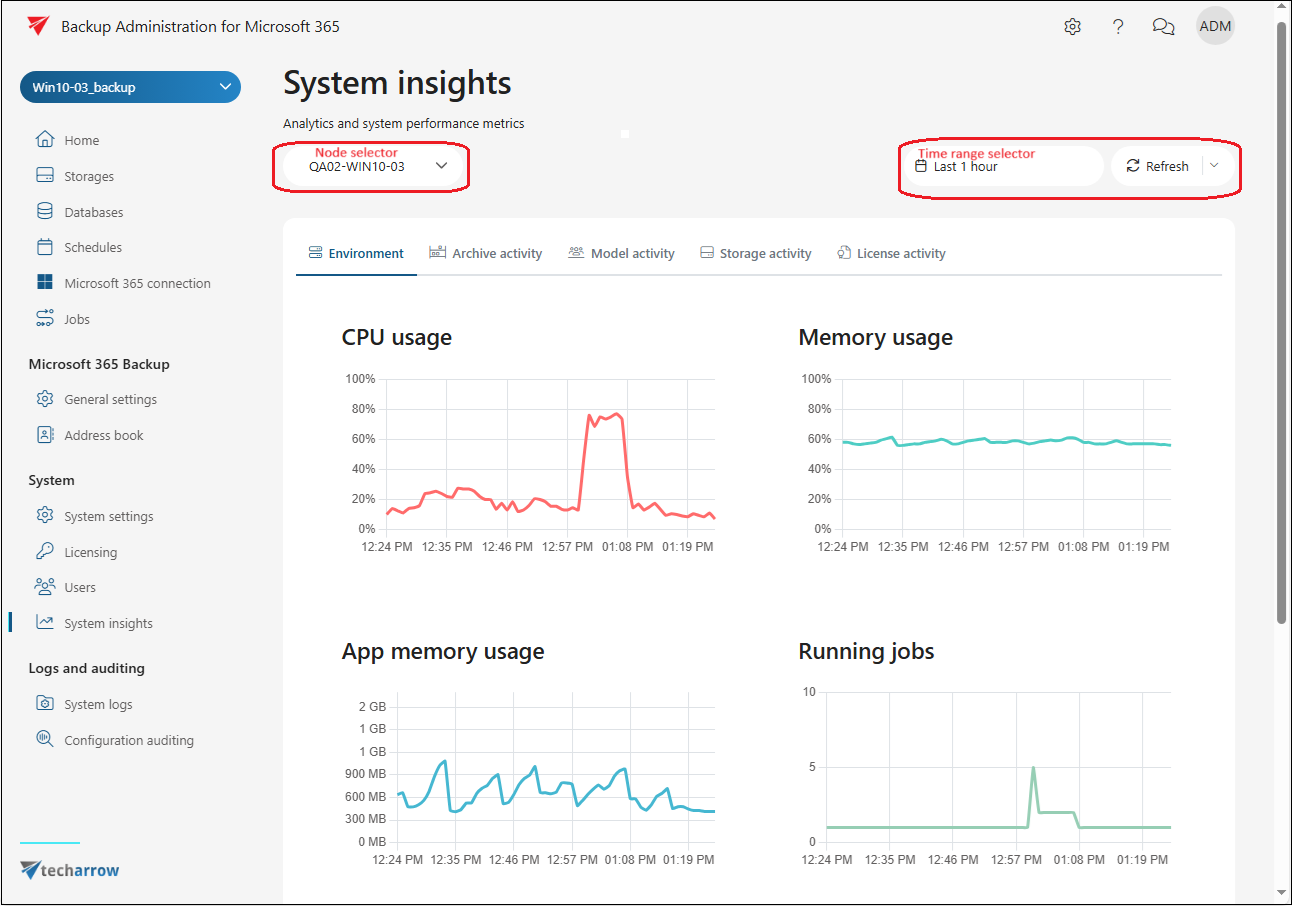This screenshot has width=1292, height=906.
Task: Click the Storages icon in sidebar
Action: click(45, 176)
